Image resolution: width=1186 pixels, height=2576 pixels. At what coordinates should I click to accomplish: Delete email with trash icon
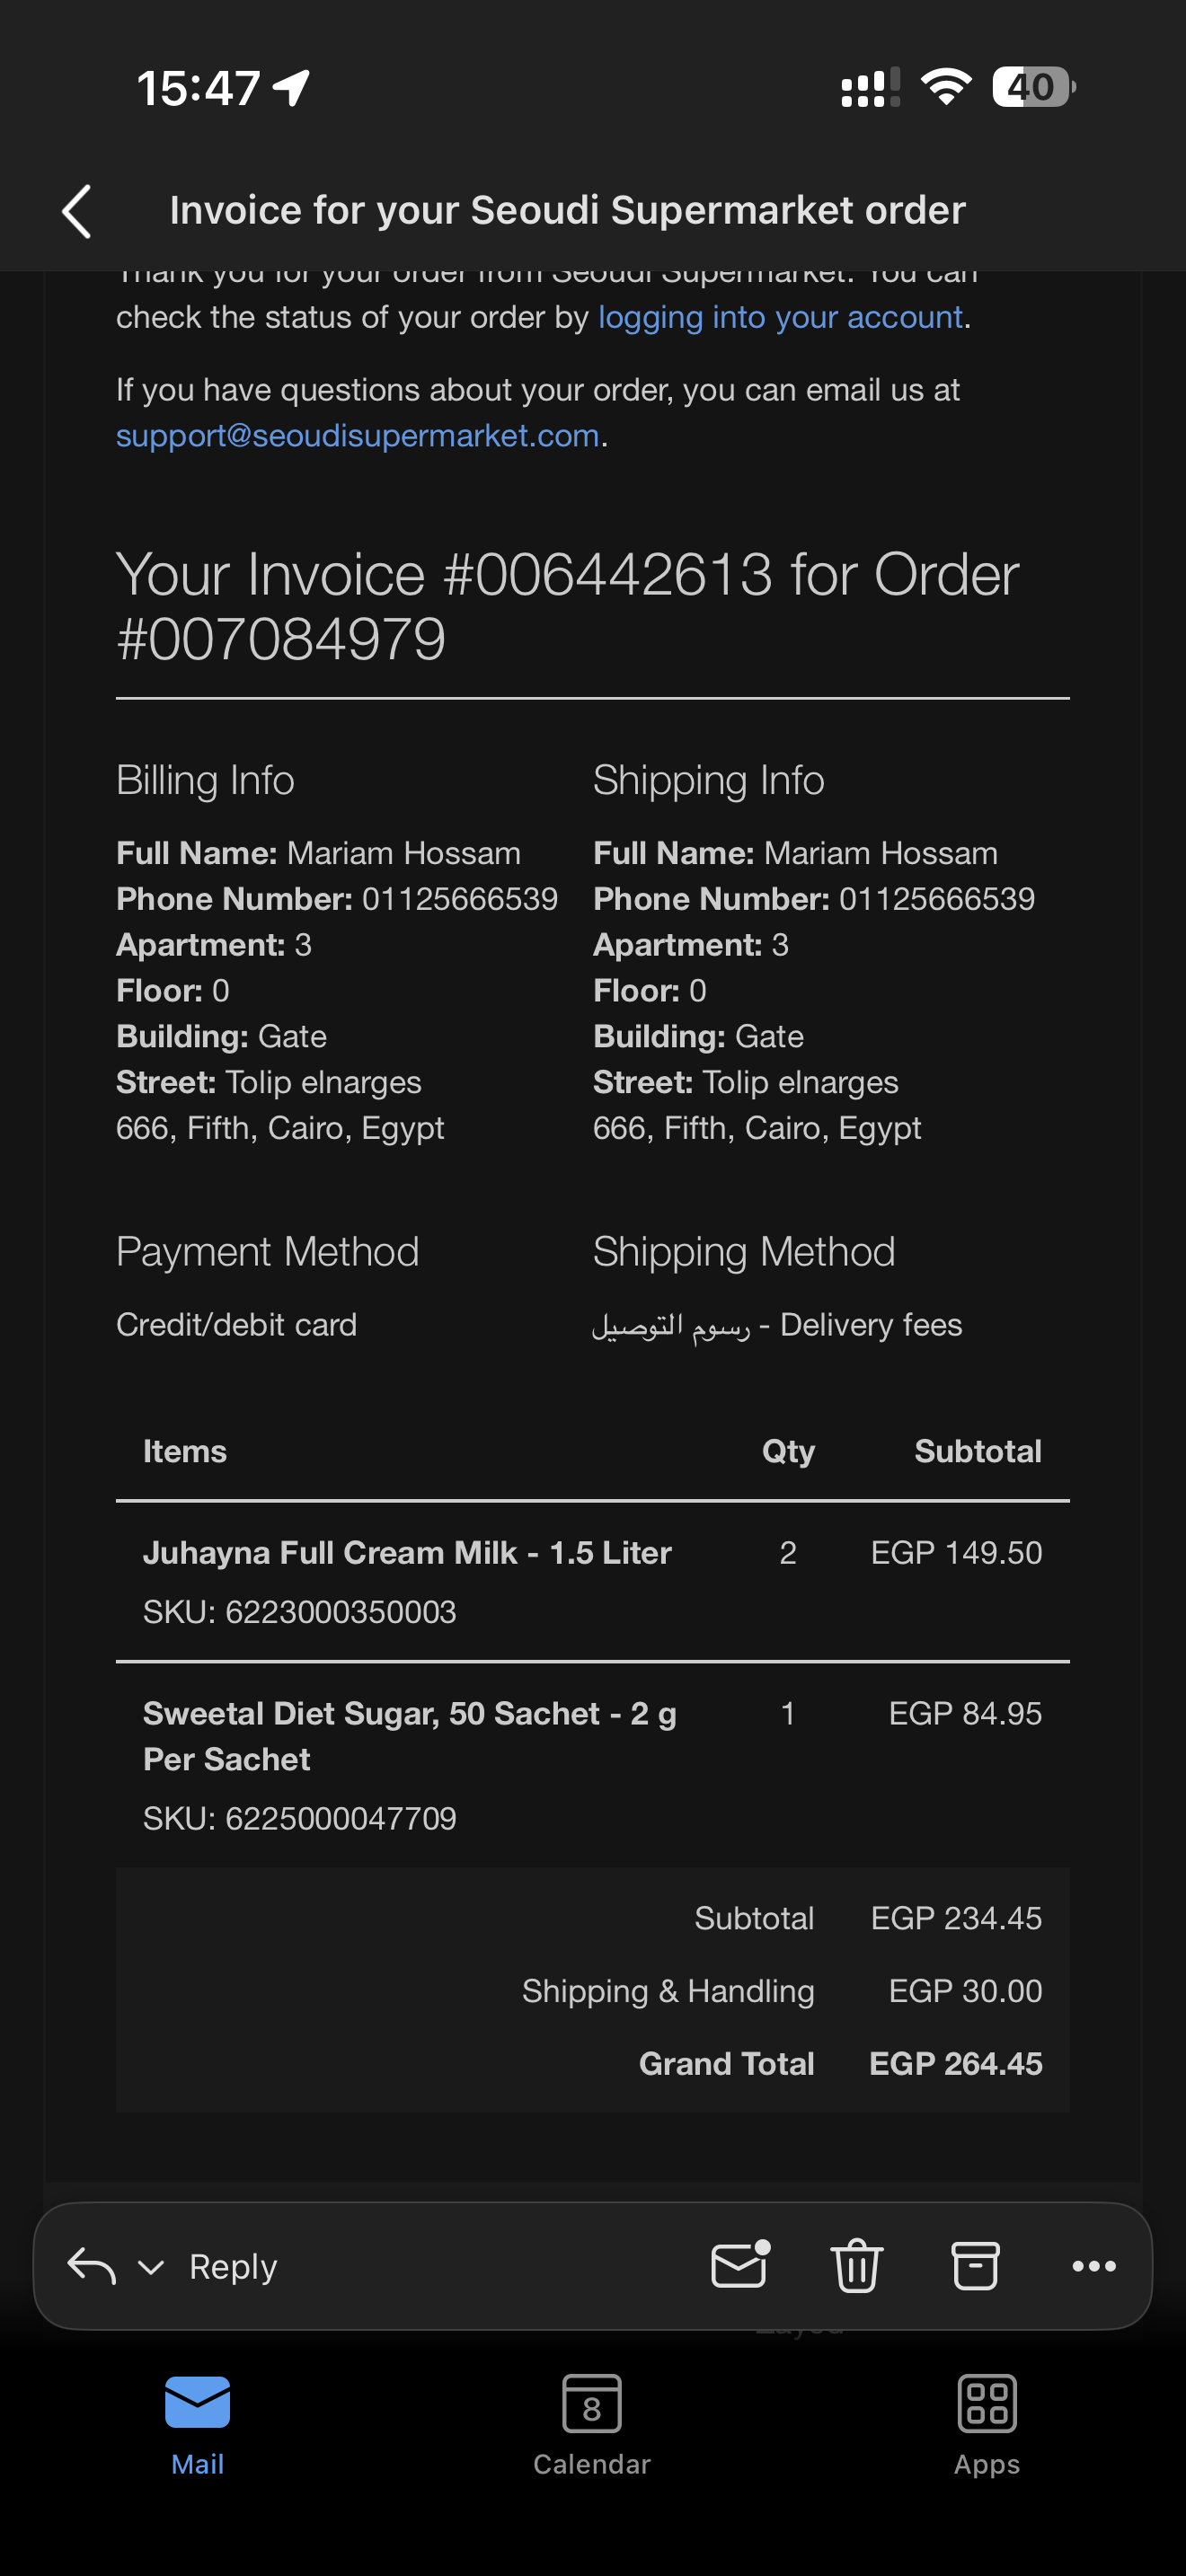pyautogui.click(x=856, y=2266)
